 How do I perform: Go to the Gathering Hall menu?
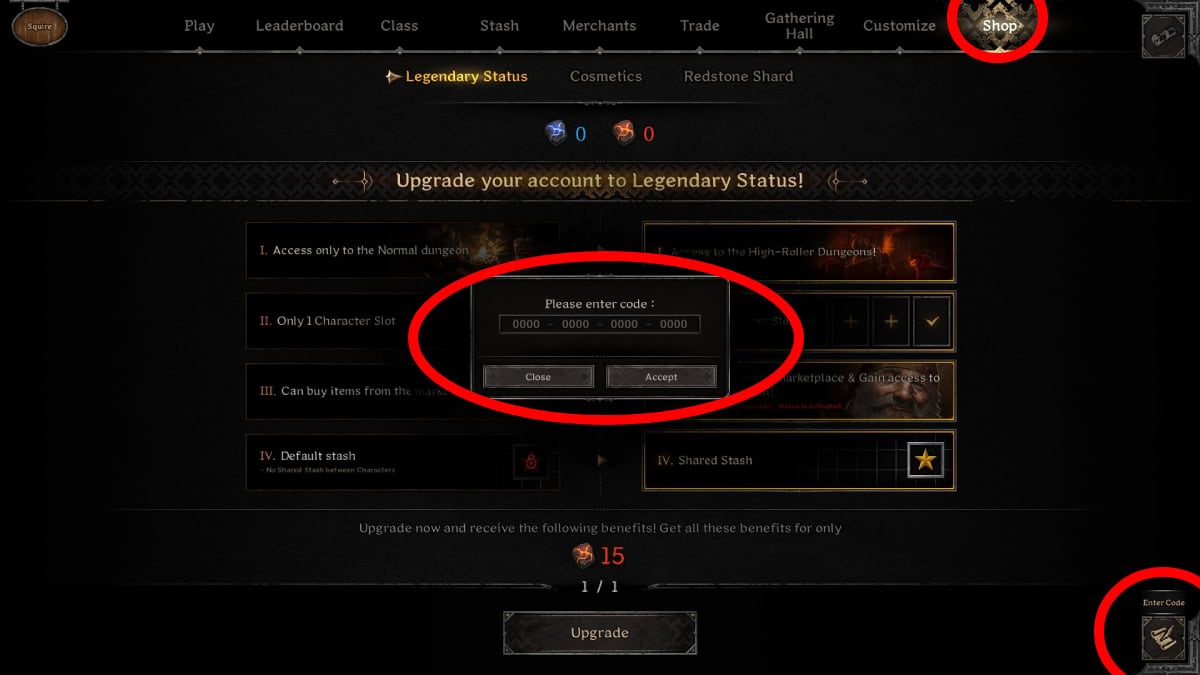tap(799, 26)
